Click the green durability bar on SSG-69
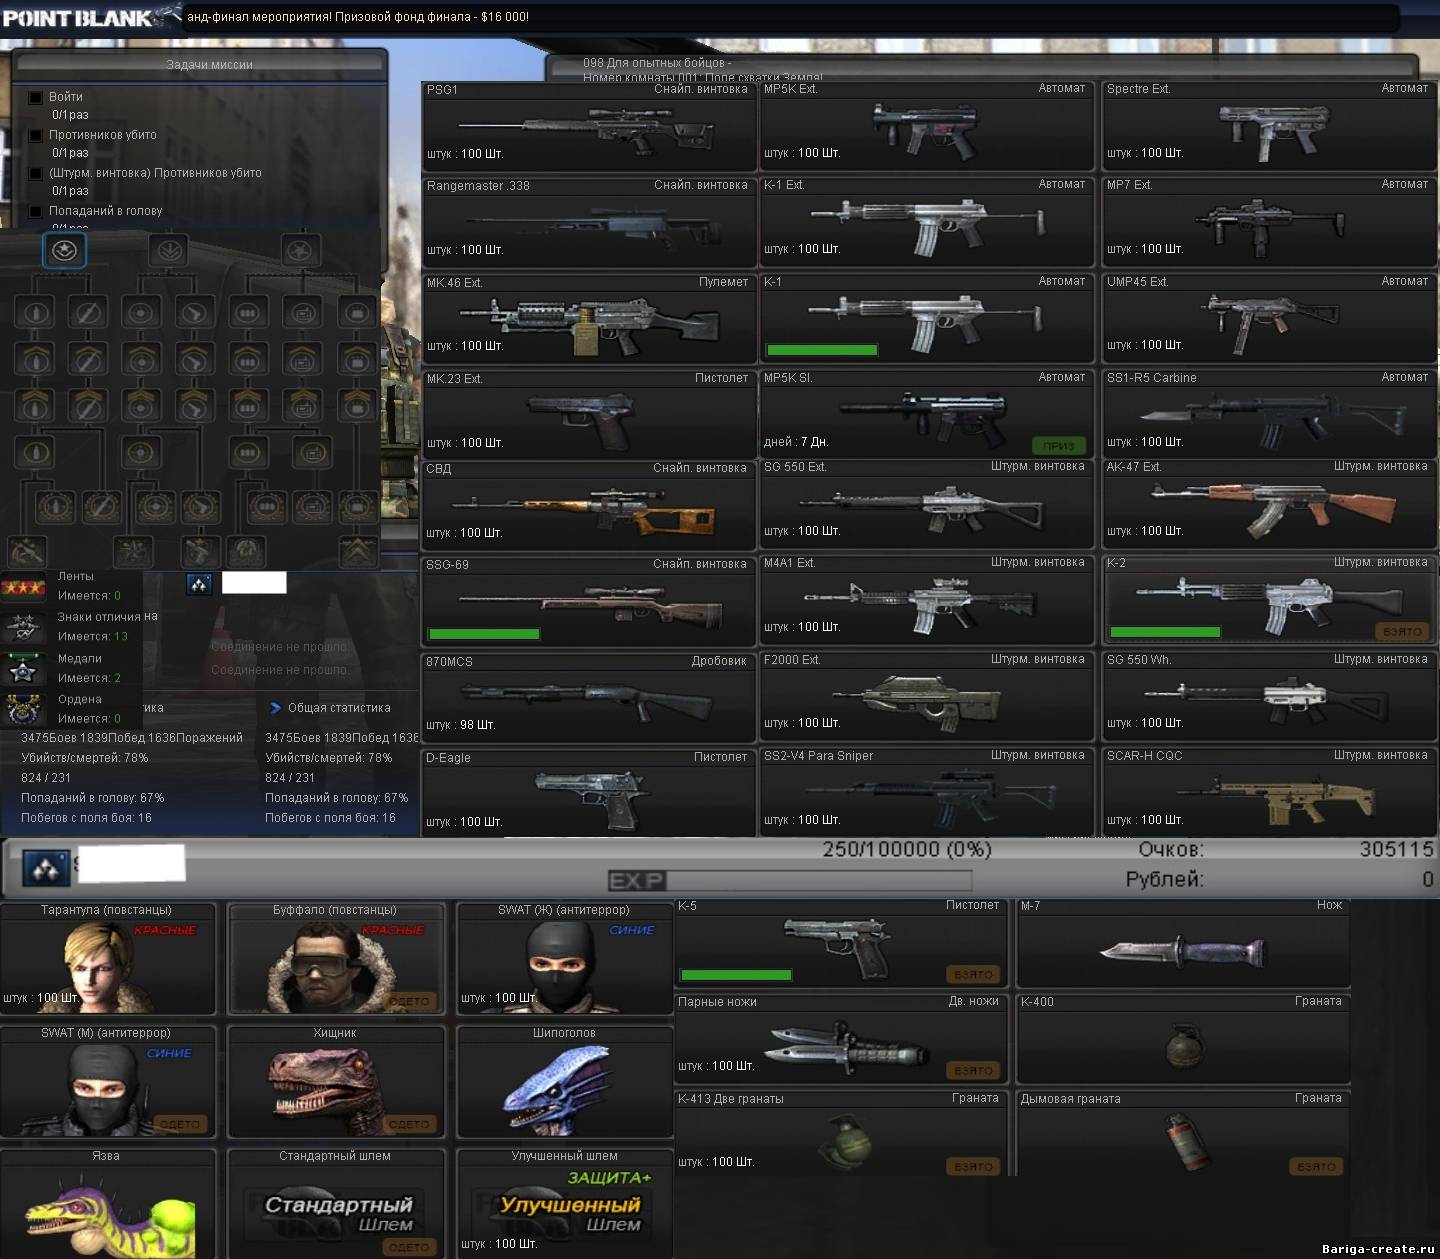 click(x=484, y=634)
